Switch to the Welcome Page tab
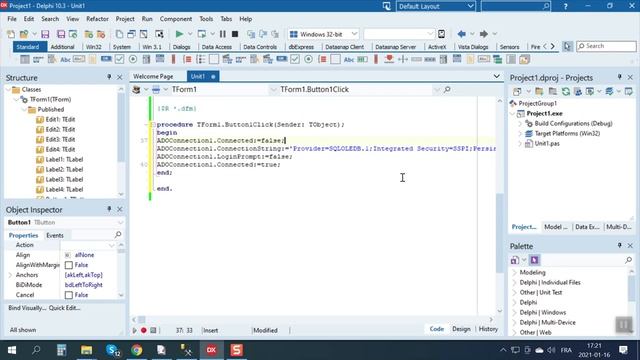Image resolution: width=640 pixels, height=360 pixels. point(153,76)
